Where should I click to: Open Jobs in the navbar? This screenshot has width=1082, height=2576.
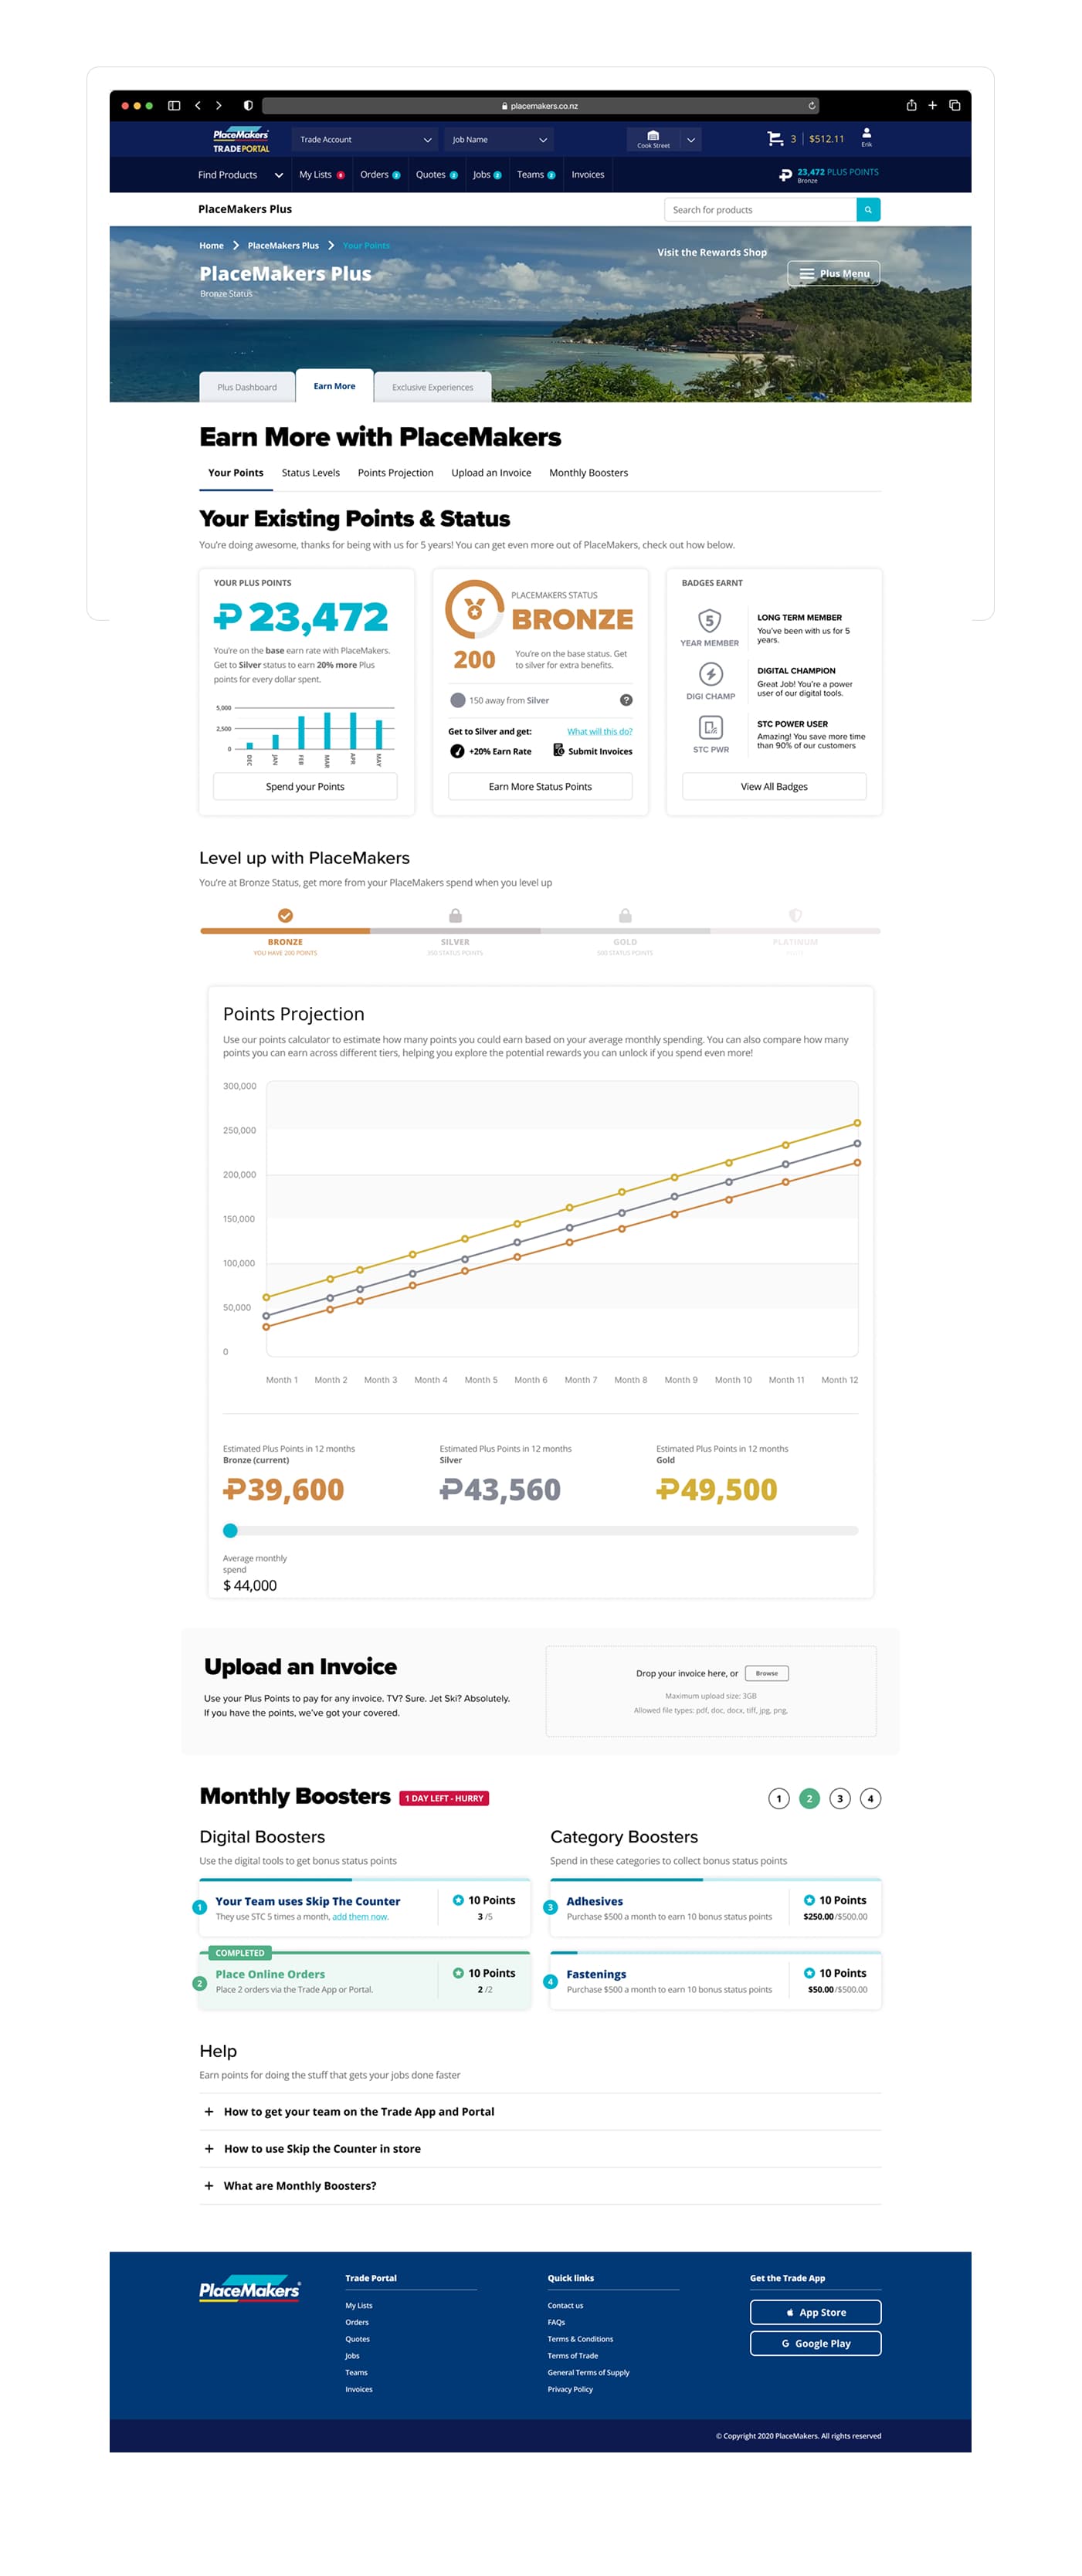click(487, 175)
